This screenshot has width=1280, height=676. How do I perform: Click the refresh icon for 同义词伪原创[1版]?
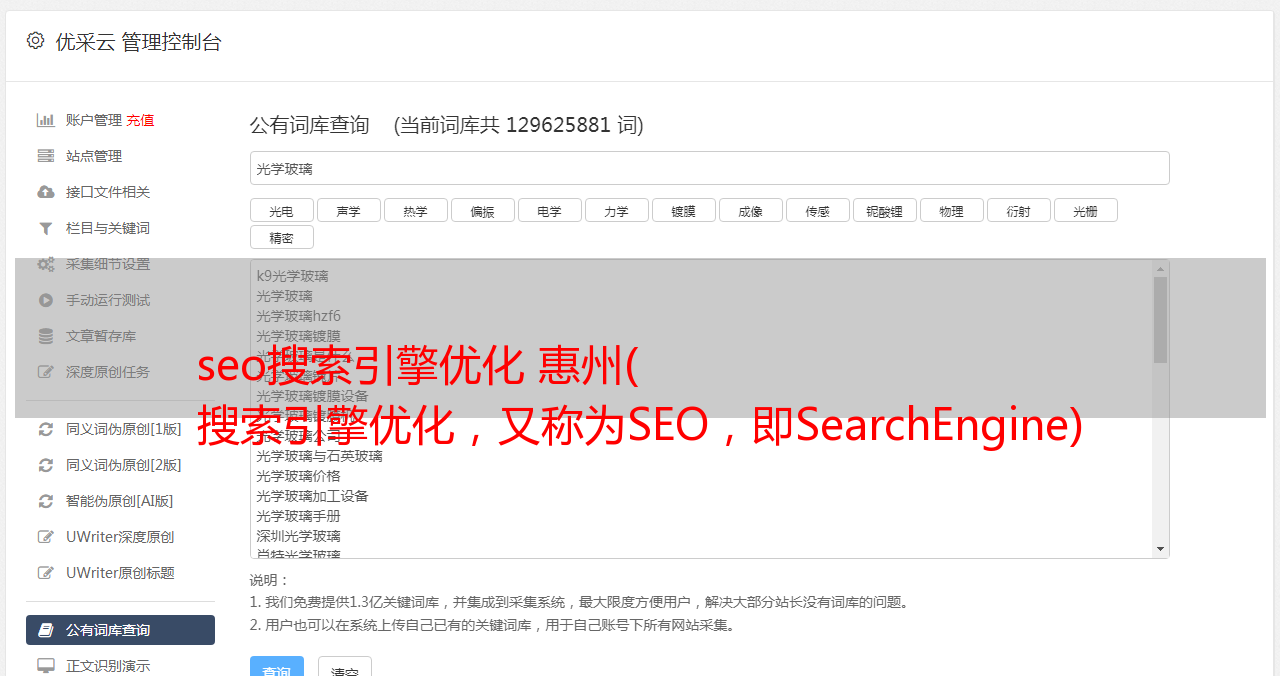point(45,429)
